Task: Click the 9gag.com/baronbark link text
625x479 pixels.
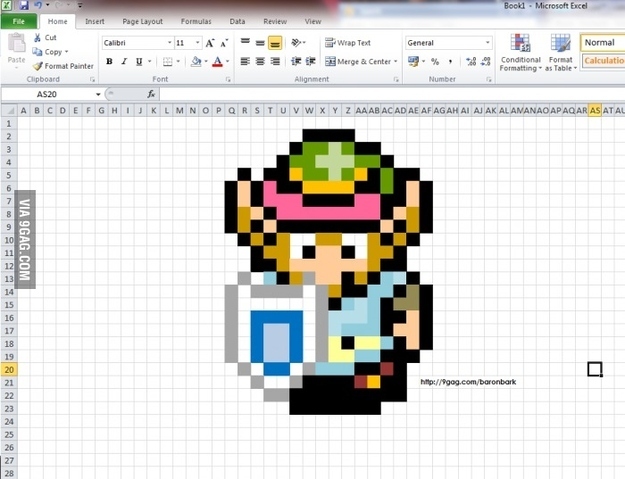Action: click(x=468, y=382)
